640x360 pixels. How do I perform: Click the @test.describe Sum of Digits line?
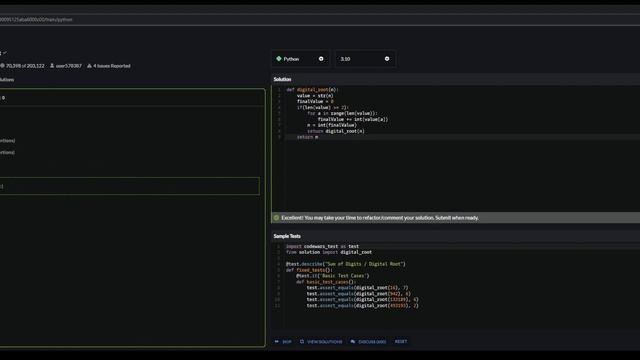click(x=346, y=264)
